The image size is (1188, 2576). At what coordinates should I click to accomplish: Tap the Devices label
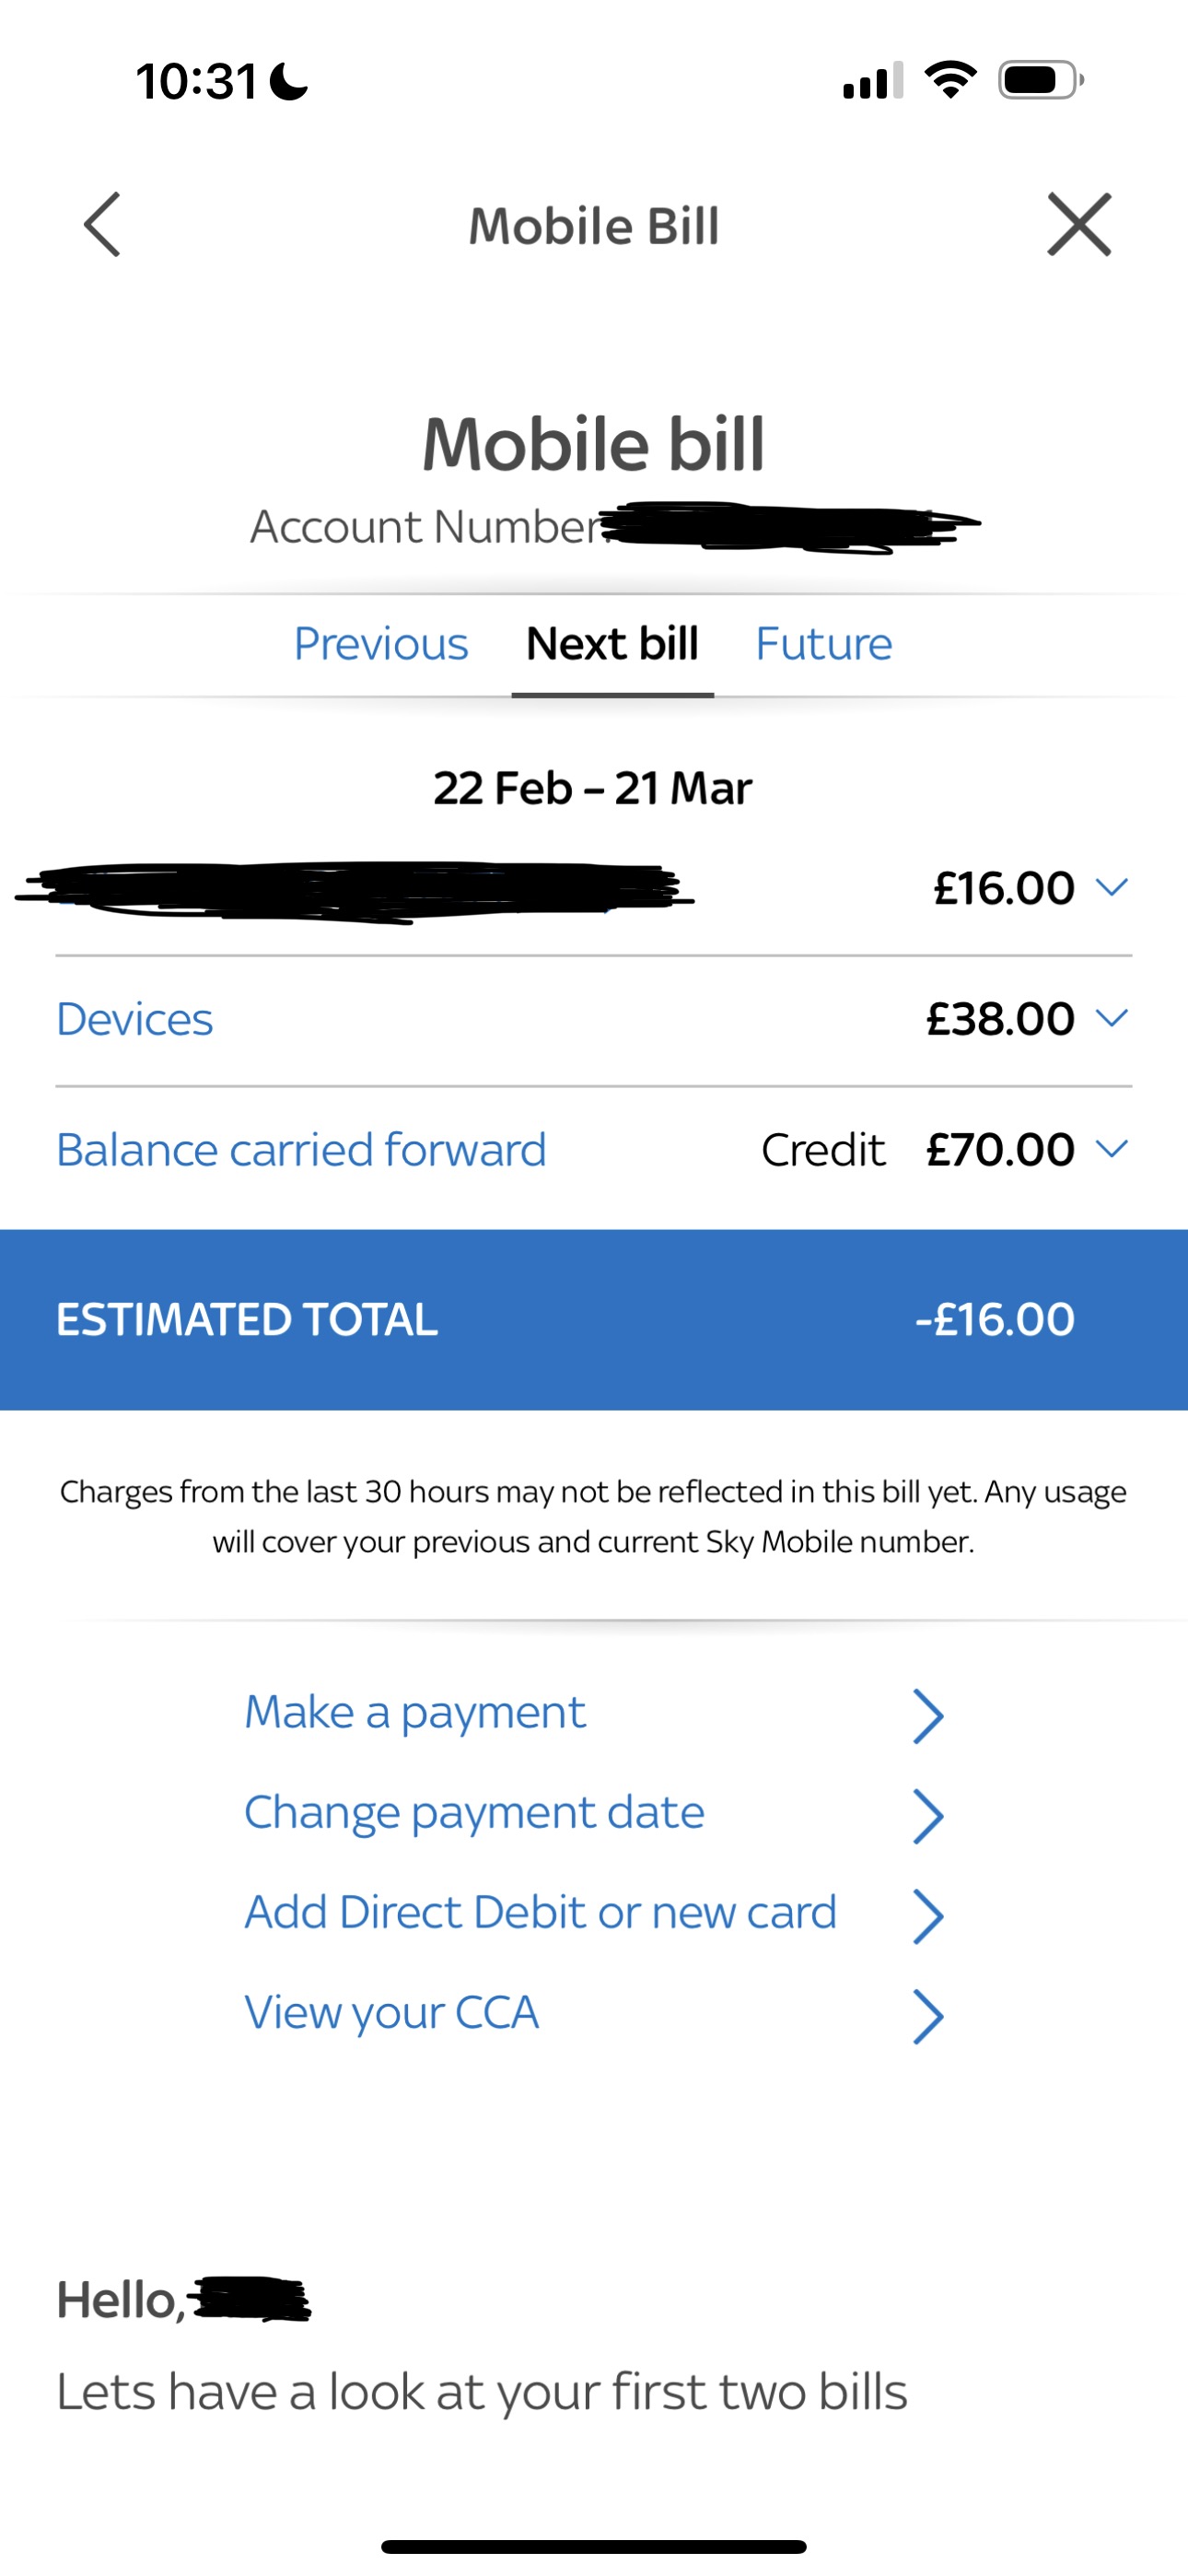pos(135,1019)
